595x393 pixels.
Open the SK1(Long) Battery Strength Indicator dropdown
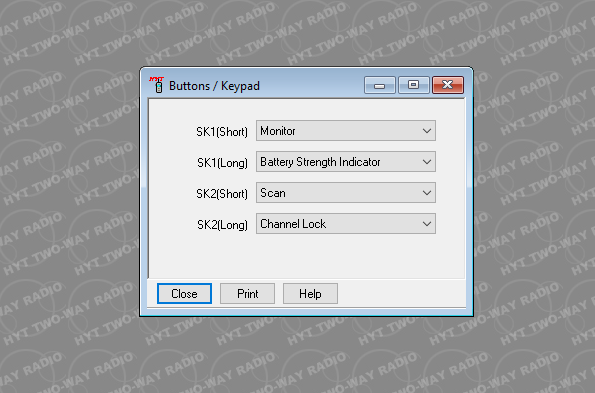[346, 162]
